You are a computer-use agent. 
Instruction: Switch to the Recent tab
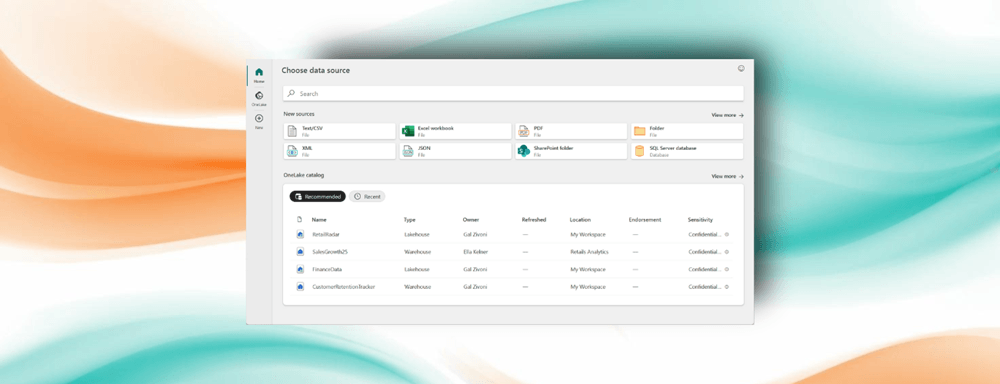click(367, 196)
